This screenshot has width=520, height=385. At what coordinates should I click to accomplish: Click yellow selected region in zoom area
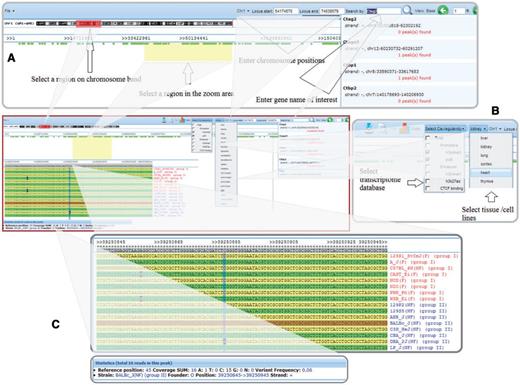[x=188, y=53]
